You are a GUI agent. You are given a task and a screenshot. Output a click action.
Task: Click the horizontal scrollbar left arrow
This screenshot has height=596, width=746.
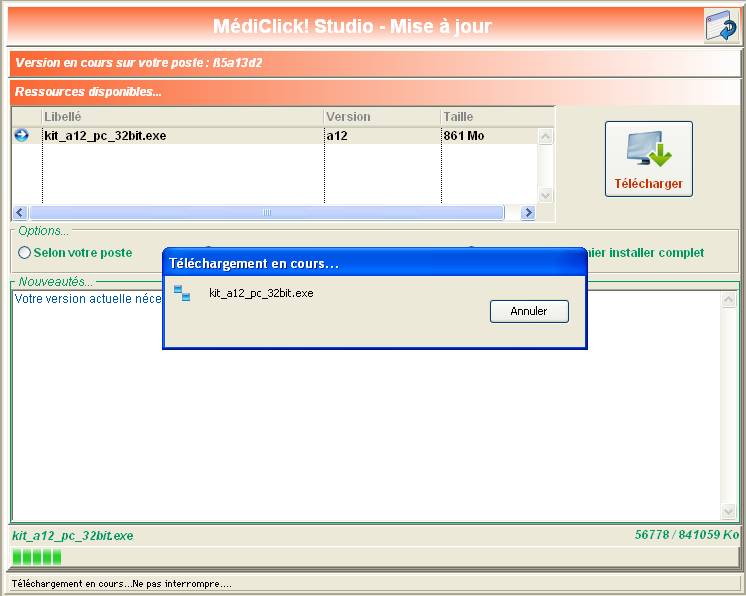20,213
